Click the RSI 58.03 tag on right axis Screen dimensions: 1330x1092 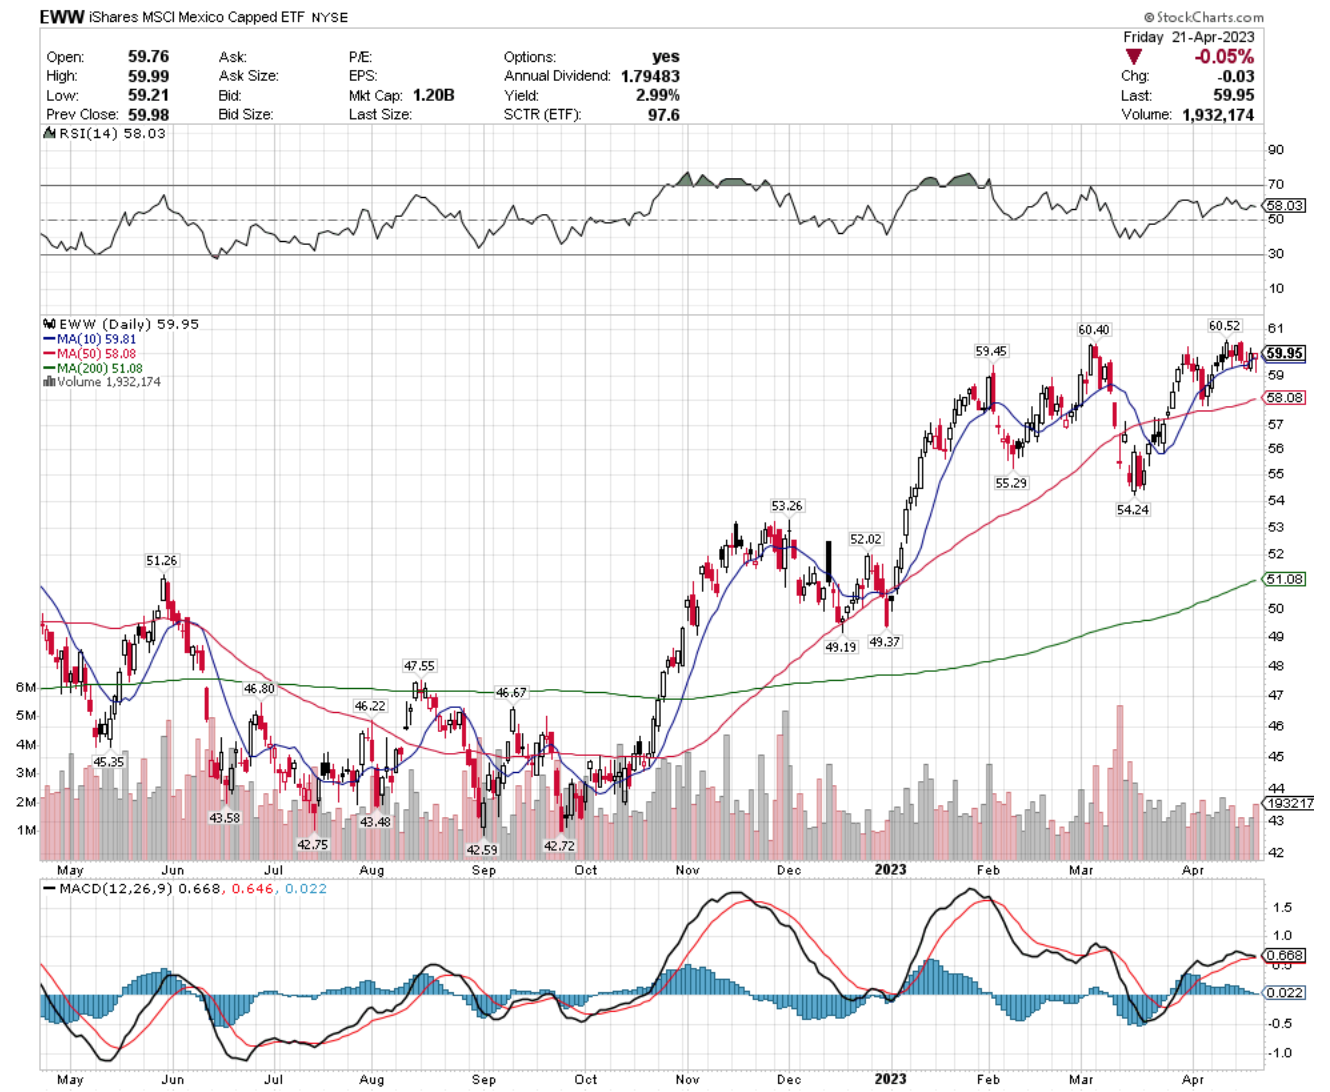click(x=1285, y=205)
